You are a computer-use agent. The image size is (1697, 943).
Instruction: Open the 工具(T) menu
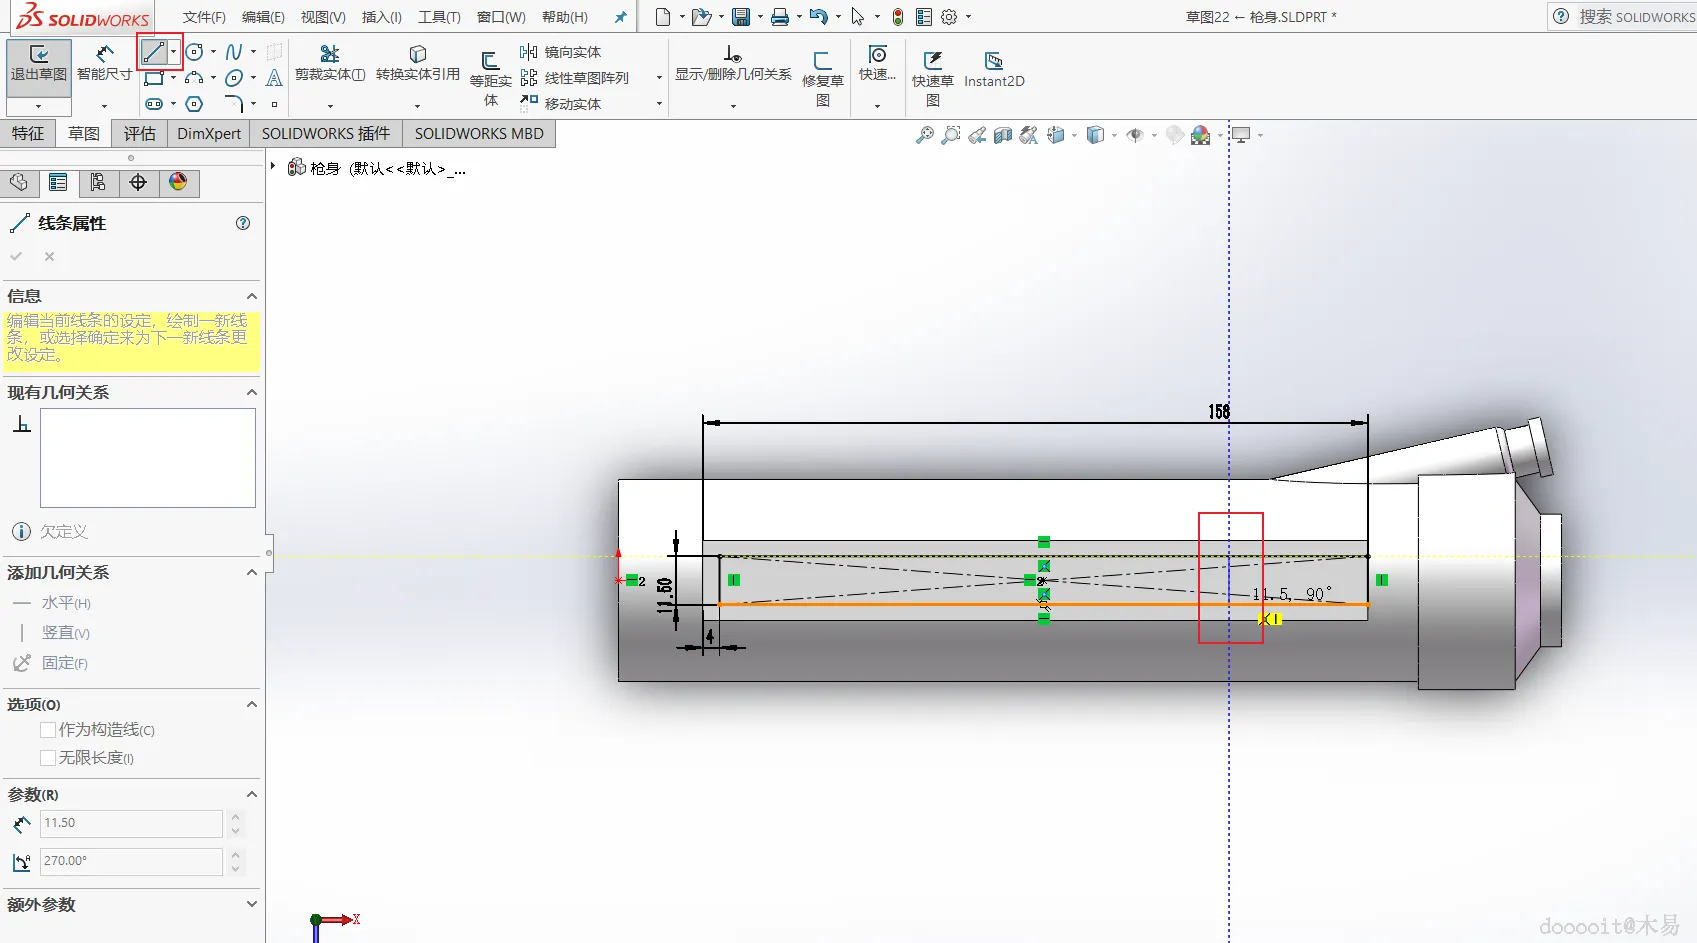[x=439, y=17]
